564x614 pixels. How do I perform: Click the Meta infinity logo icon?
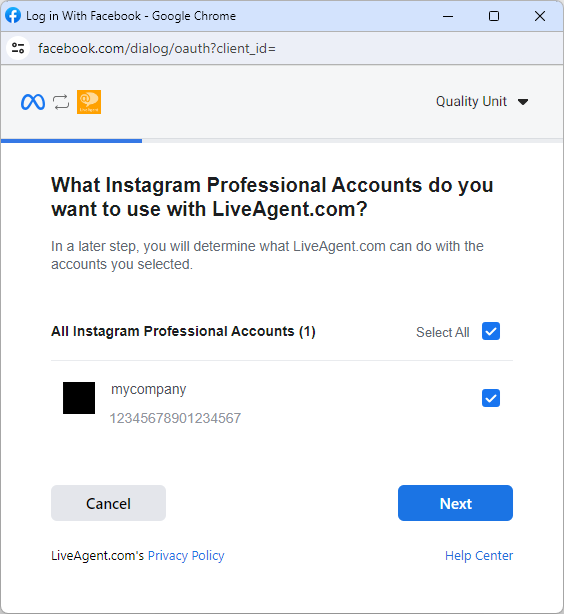[x=33, y=102]
